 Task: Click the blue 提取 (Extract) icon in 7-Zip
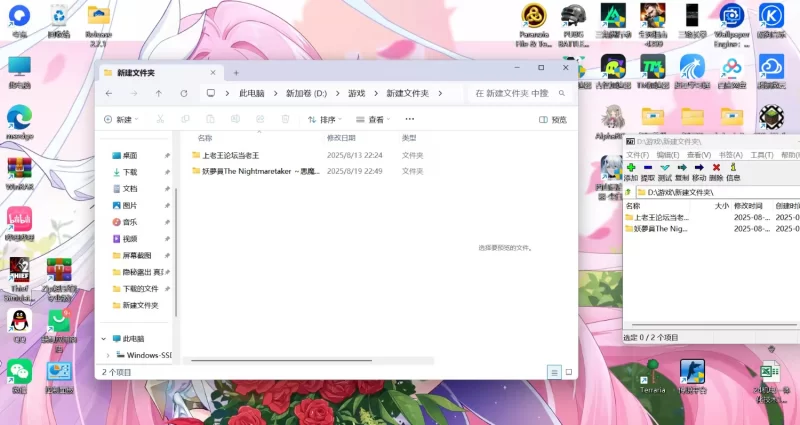pos(648,167)
